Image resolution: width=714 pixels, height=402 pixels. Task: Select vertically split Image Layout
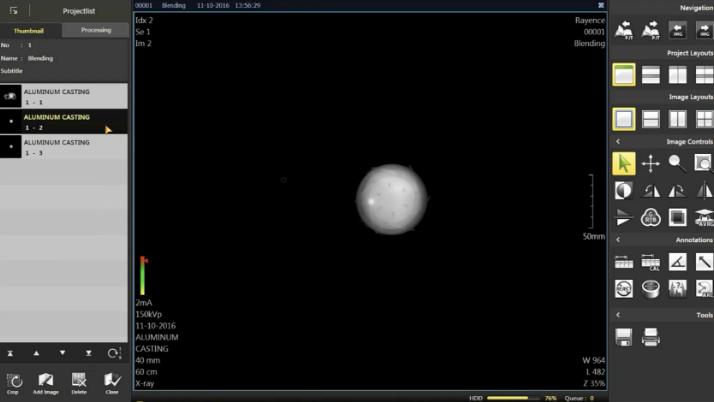tap(678, 119)
